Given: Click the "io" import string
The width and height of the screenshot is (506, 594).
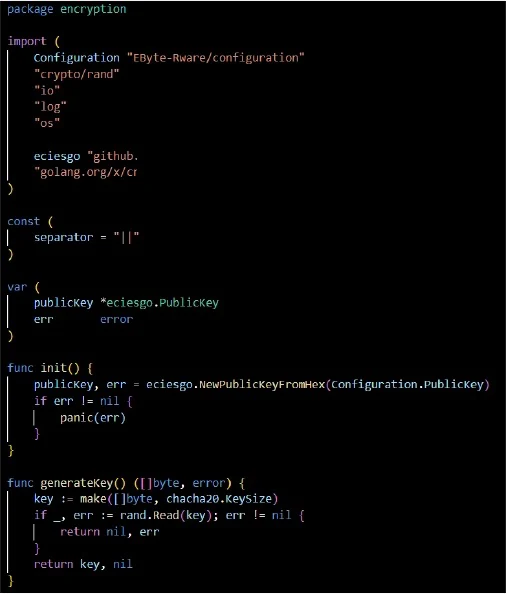Looking at the screenshot, I should coord(47,90).
